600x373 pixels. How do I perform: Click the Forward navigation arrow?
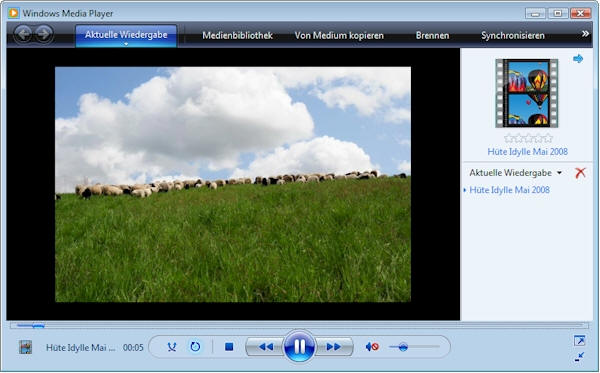tap(44, 34)
